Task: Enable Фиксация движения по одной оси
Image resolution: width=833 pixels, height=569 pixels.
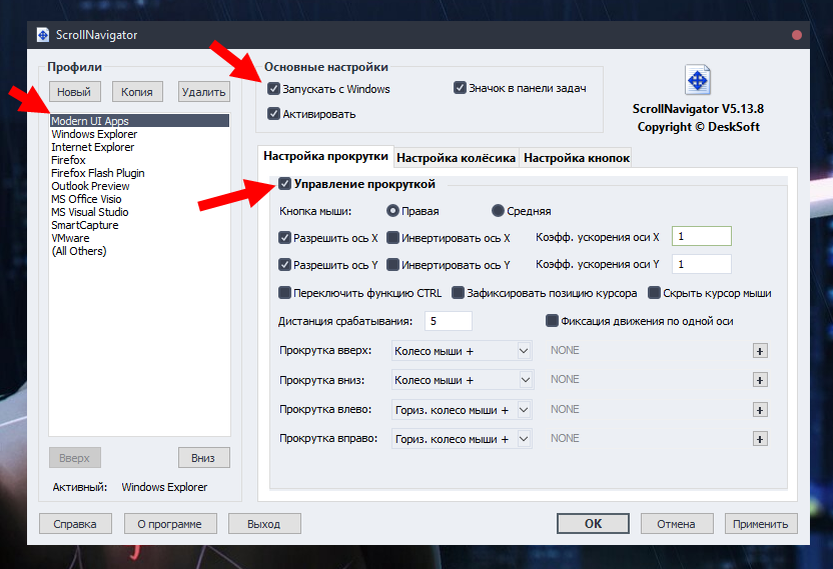Action: [552, 321]
